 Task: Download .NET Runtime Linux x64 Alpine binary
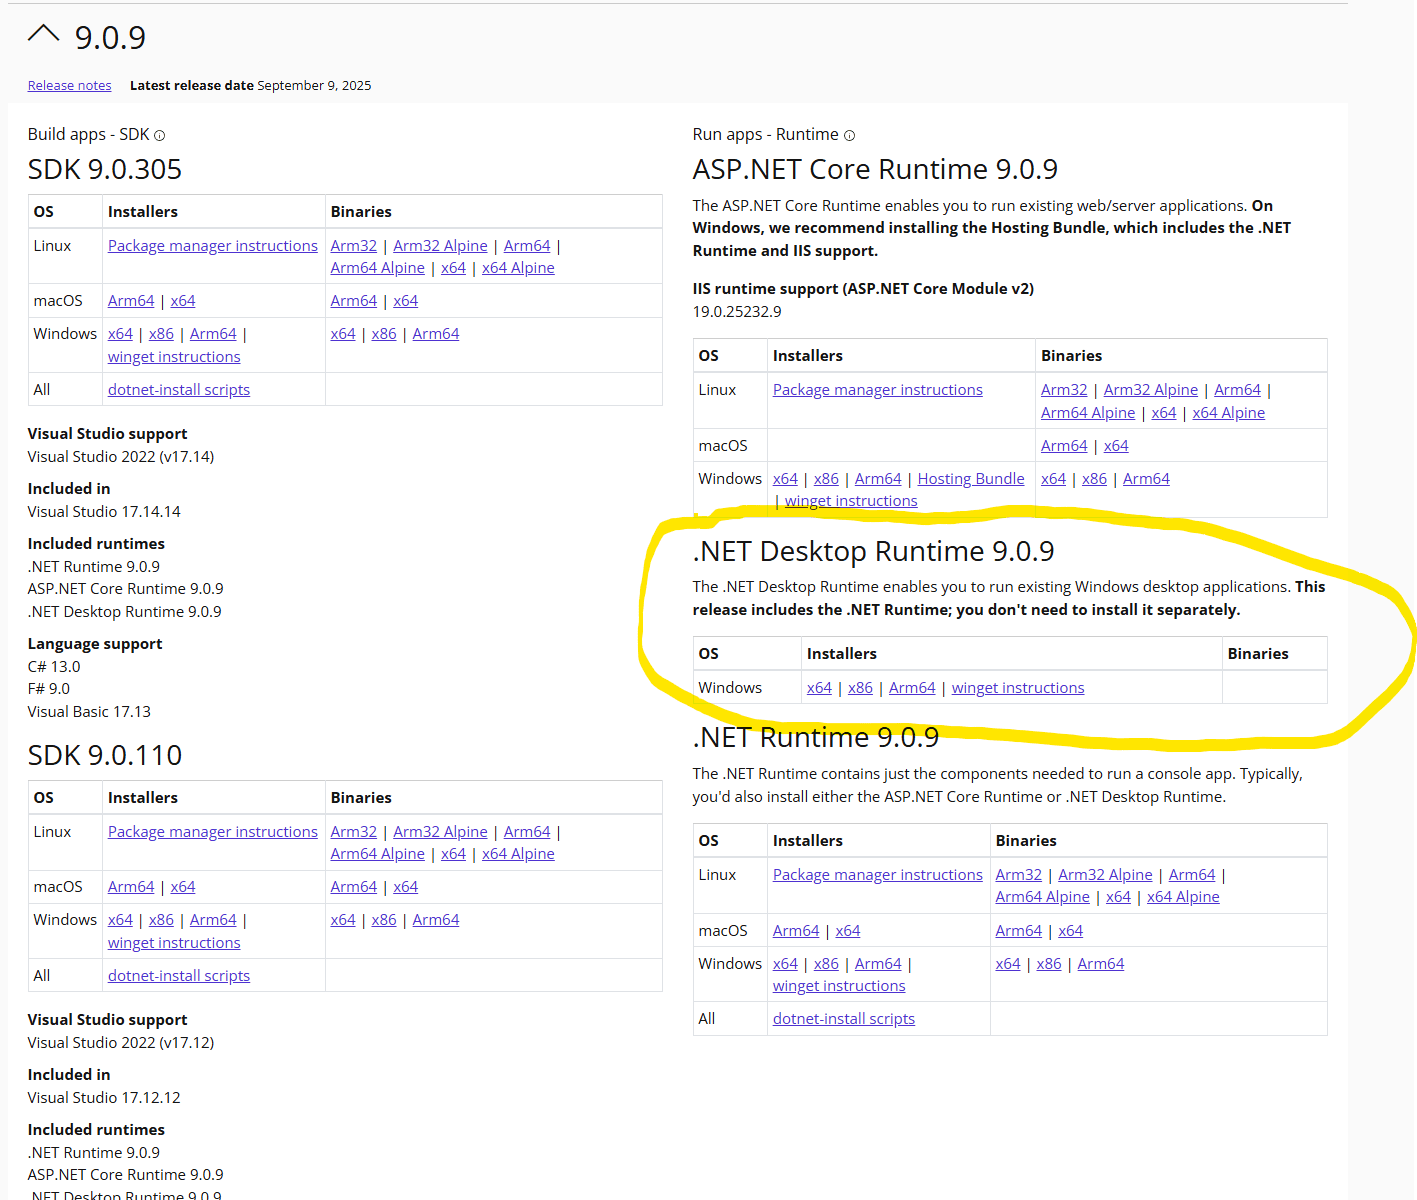1183,897
